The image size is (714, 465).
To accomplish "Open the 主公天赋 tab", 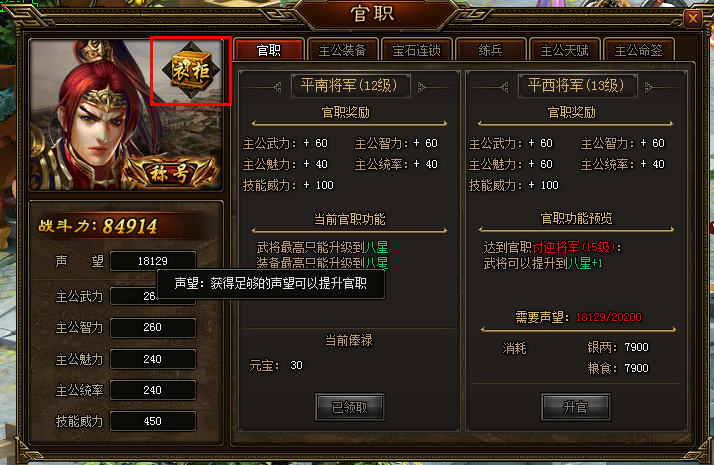I will tap(564, 50).
